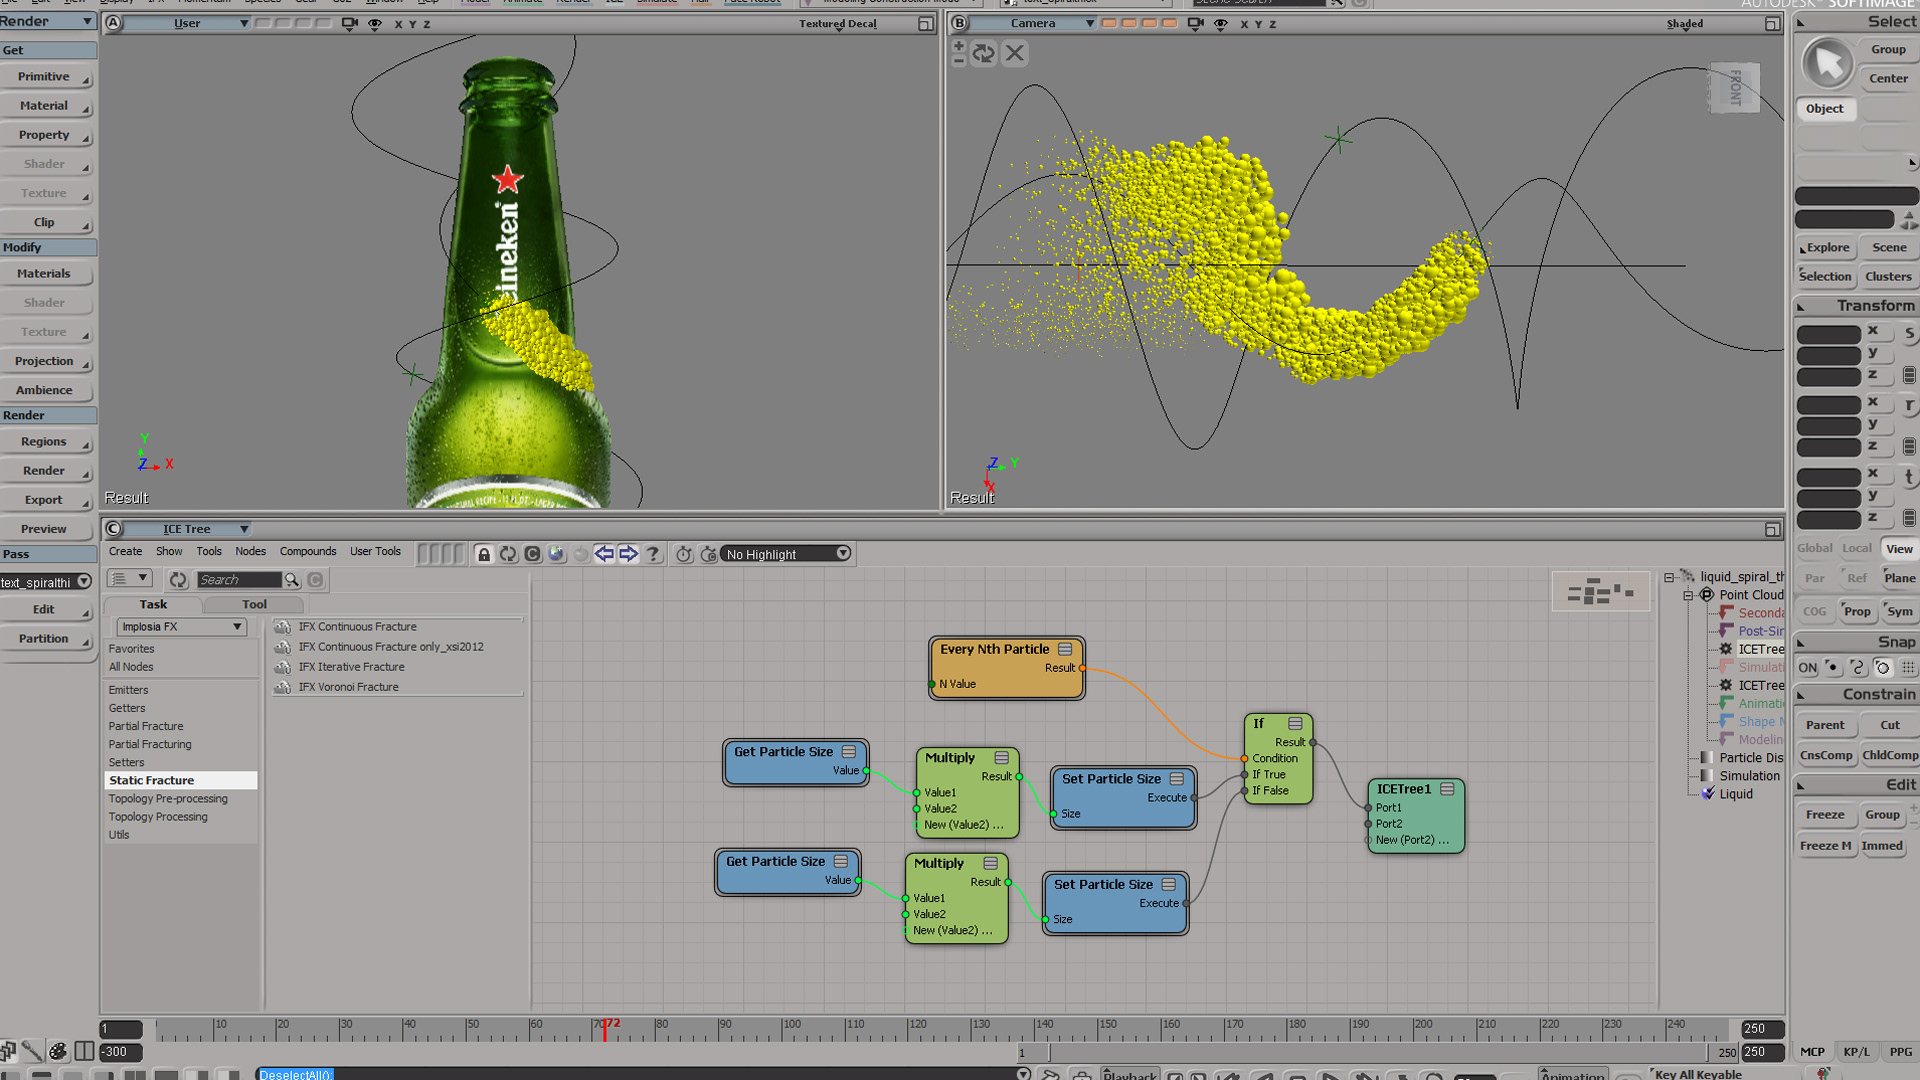Click the lock icon in ICE Tree toolbar
This screenshot has height=1080, width=1920.
[x=484, y=554]
